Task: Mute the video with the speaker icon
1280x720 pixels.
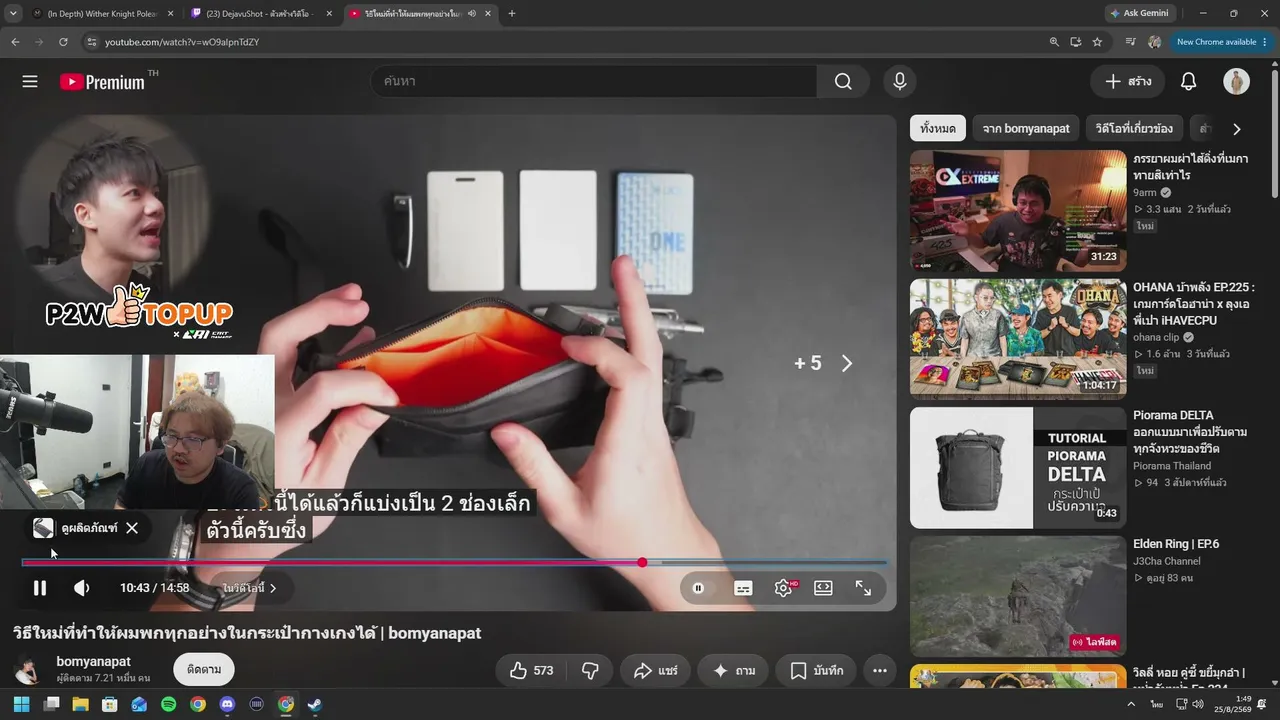Action: tap(82, 588)
